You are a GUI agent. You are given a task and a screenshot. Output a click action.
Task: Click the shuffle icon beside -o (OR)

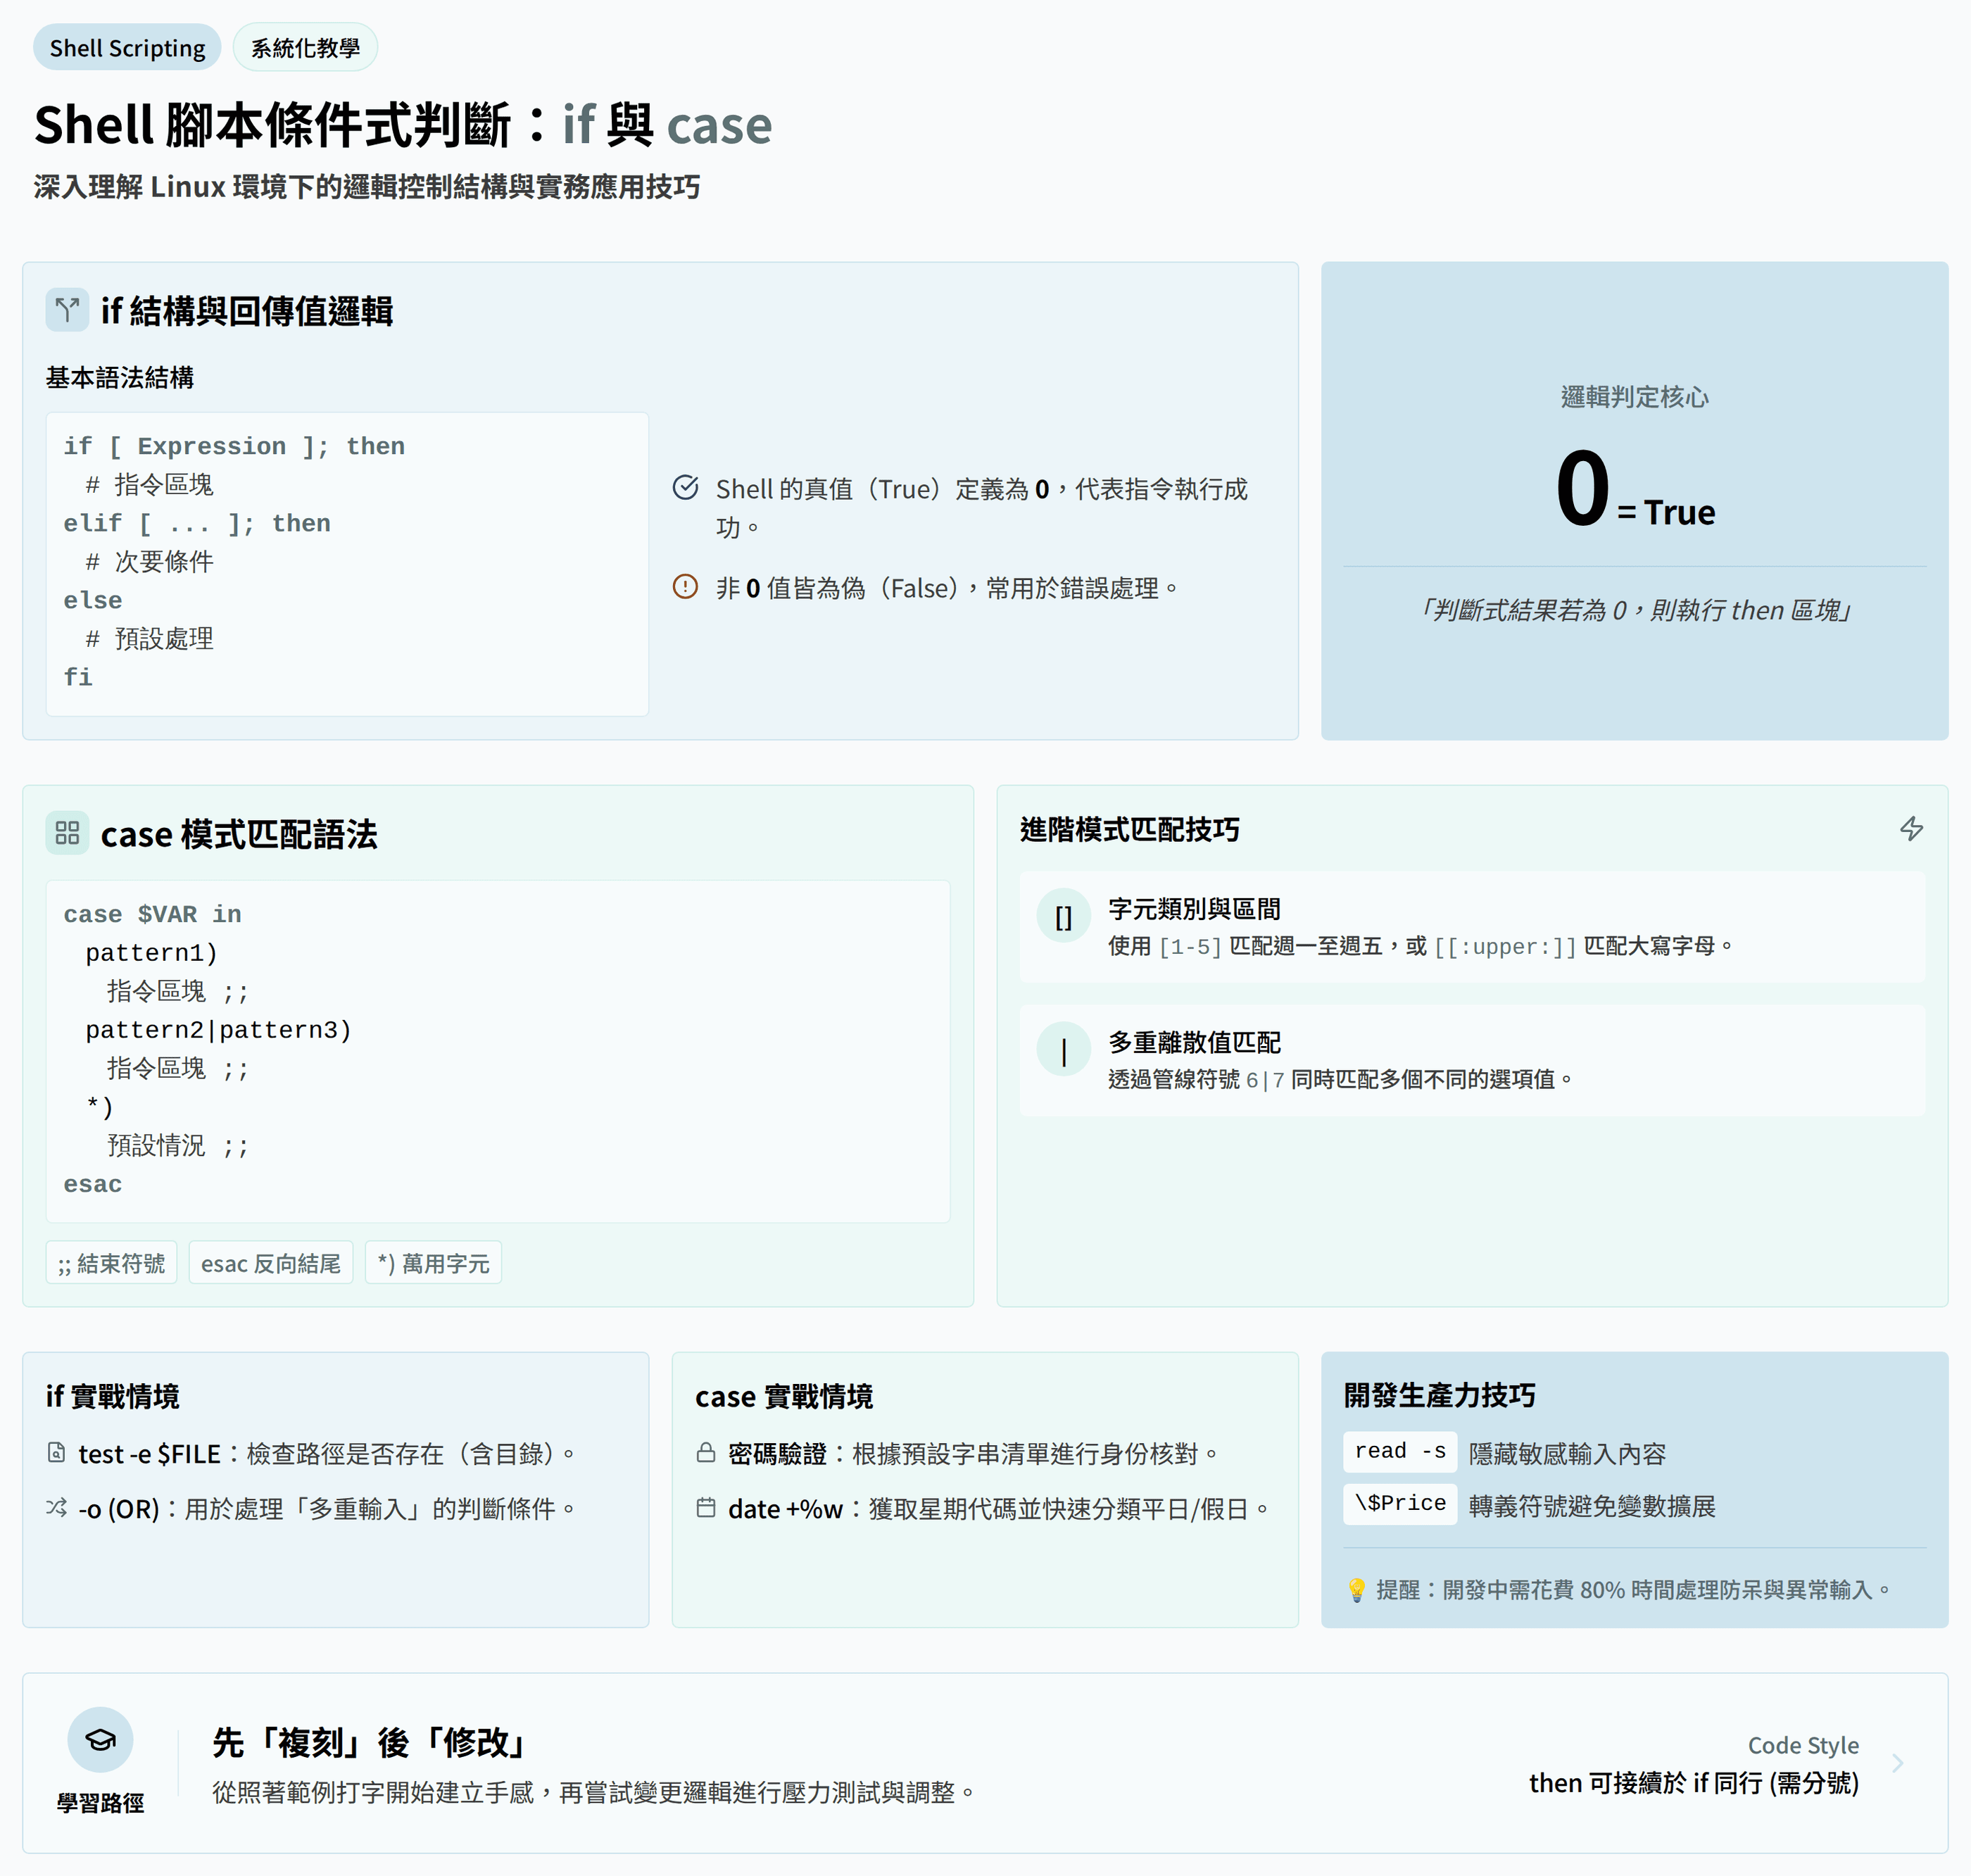57,1507
